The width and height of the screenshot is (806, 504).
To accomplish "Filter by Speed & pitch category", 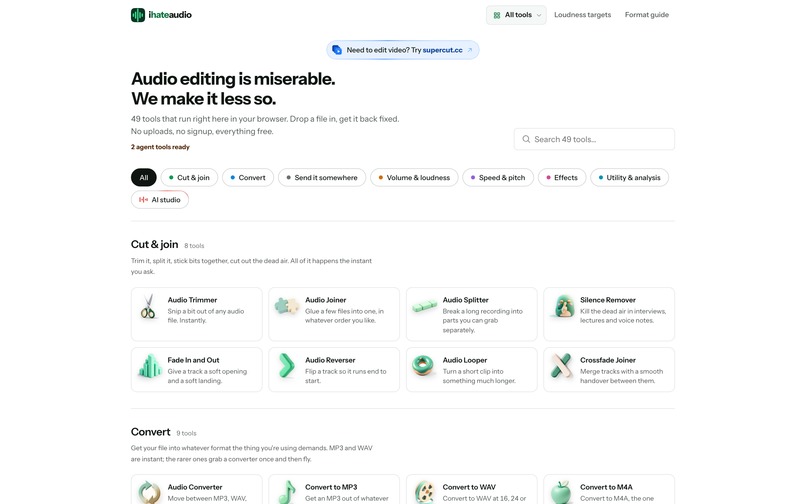I will click(x=498, y=177).
